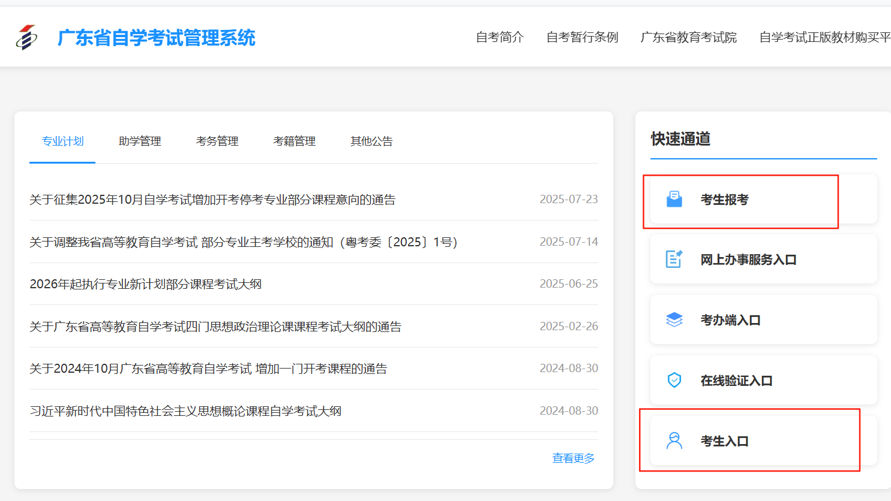Open 2026年起执行专业新计划部分课程考试大纲 notice
This screenshot has height=501, width=891.
145,284
